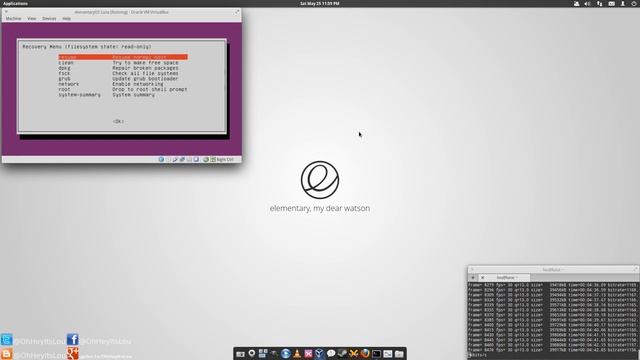Add a new tab in terminal window
The width and height of the screenshot is (640, 360).
coord(473,278)
